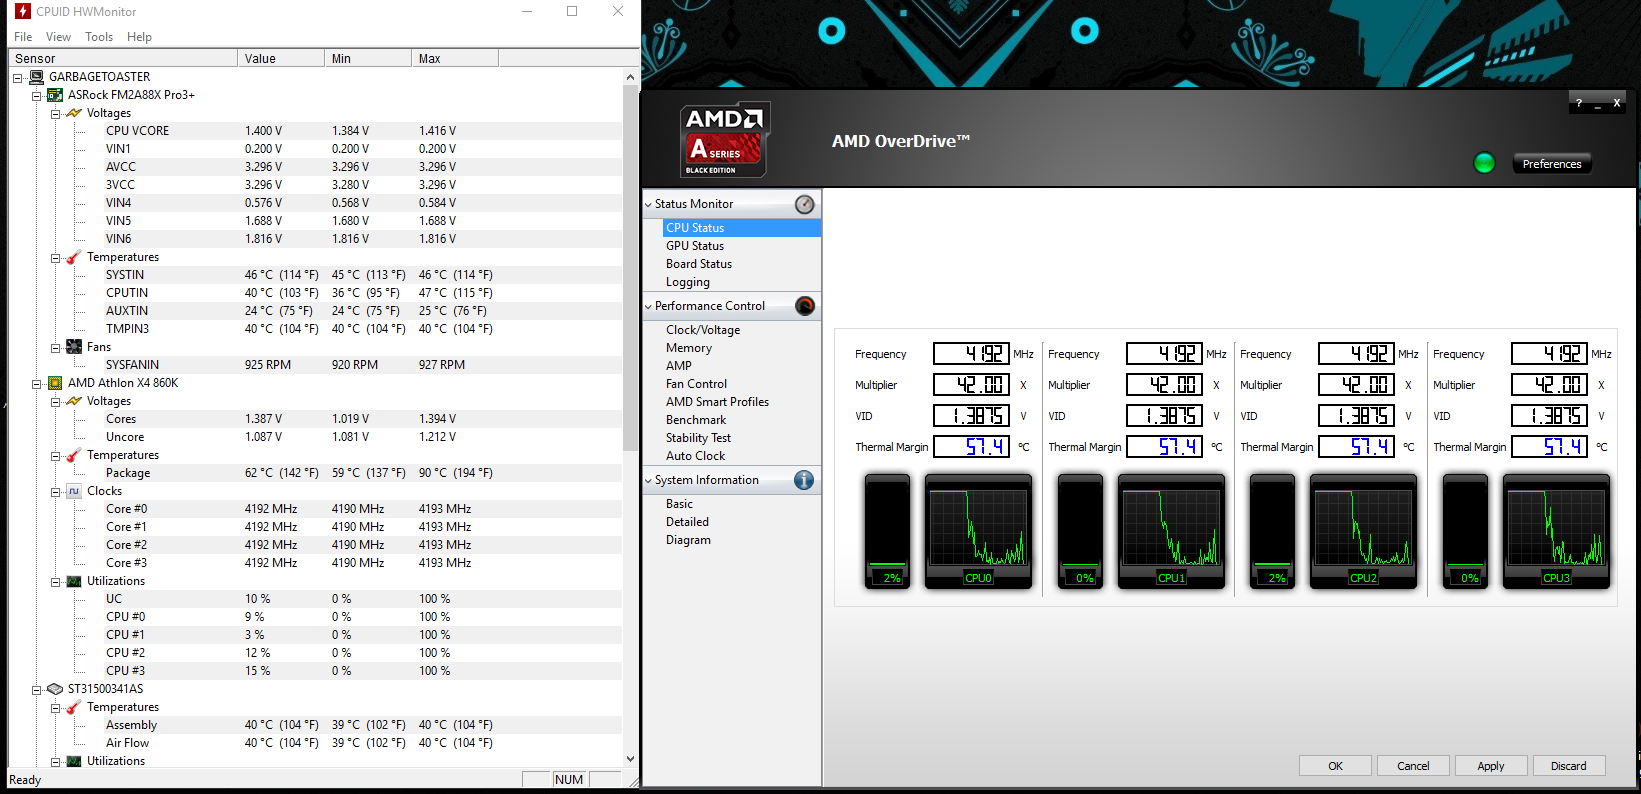Click the Apply button in OverDrive

click(x=1491, y=766)
